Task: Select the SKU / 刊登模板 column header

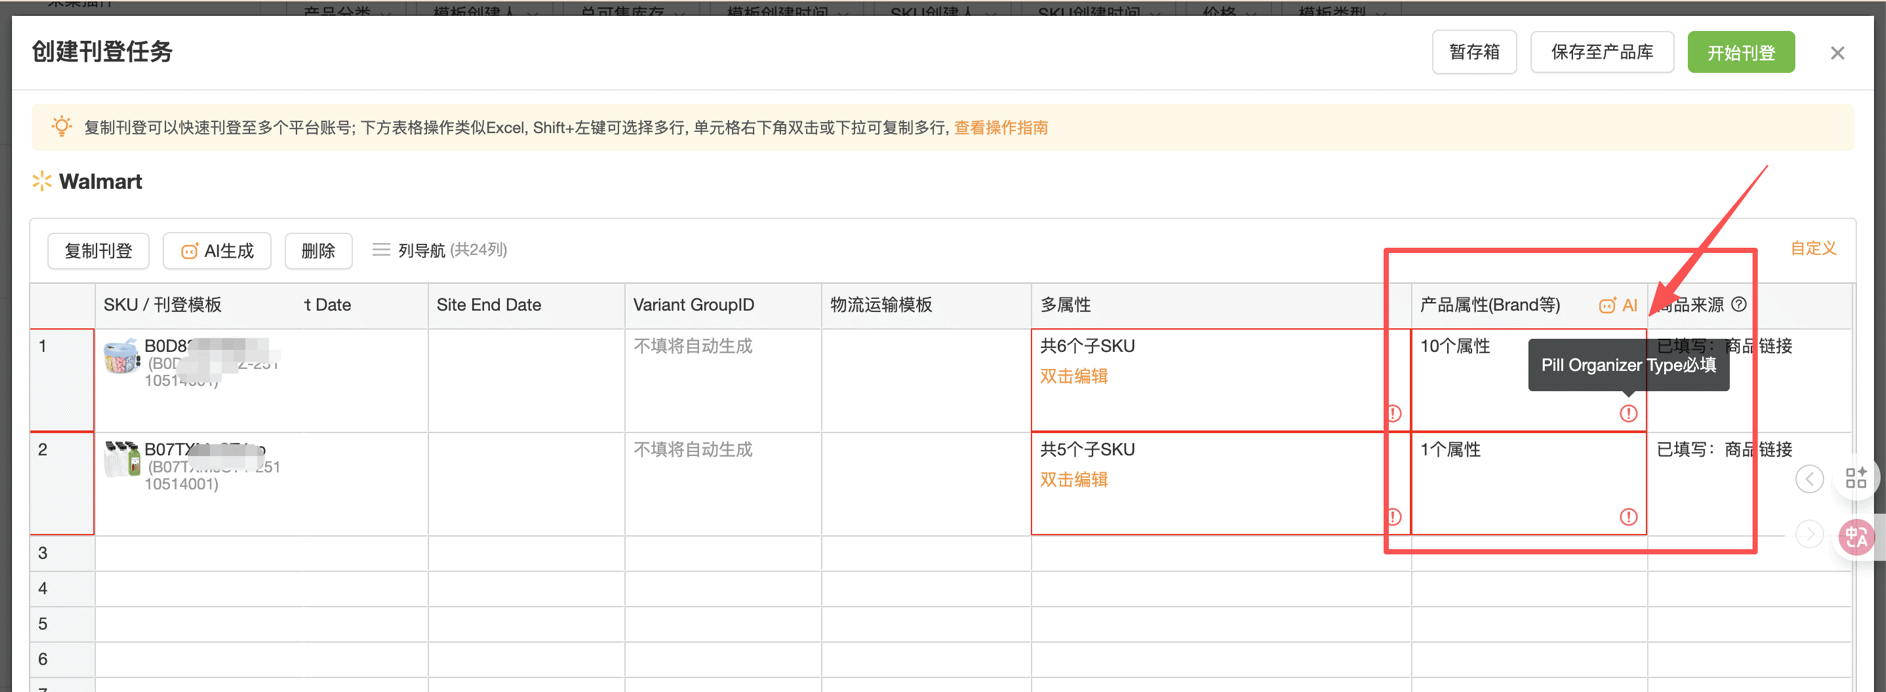Action: click(x=163, y=305)
